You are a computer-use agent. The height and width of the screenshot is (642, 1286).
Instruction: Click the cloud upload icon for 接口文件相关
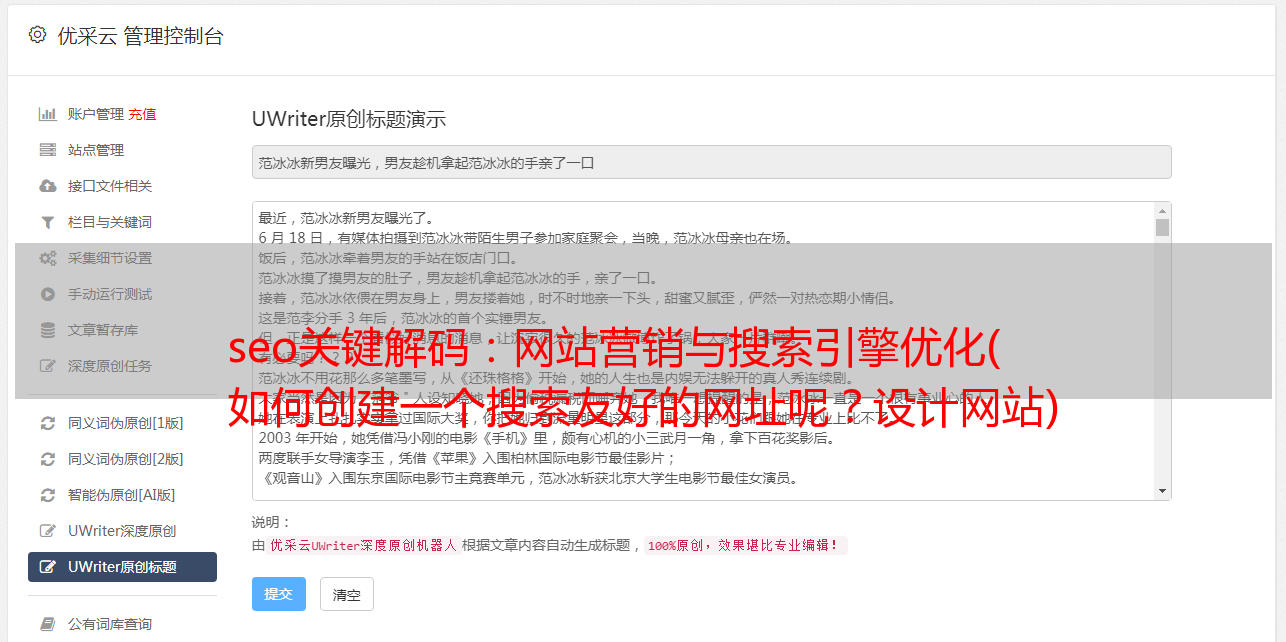point(47,186)
